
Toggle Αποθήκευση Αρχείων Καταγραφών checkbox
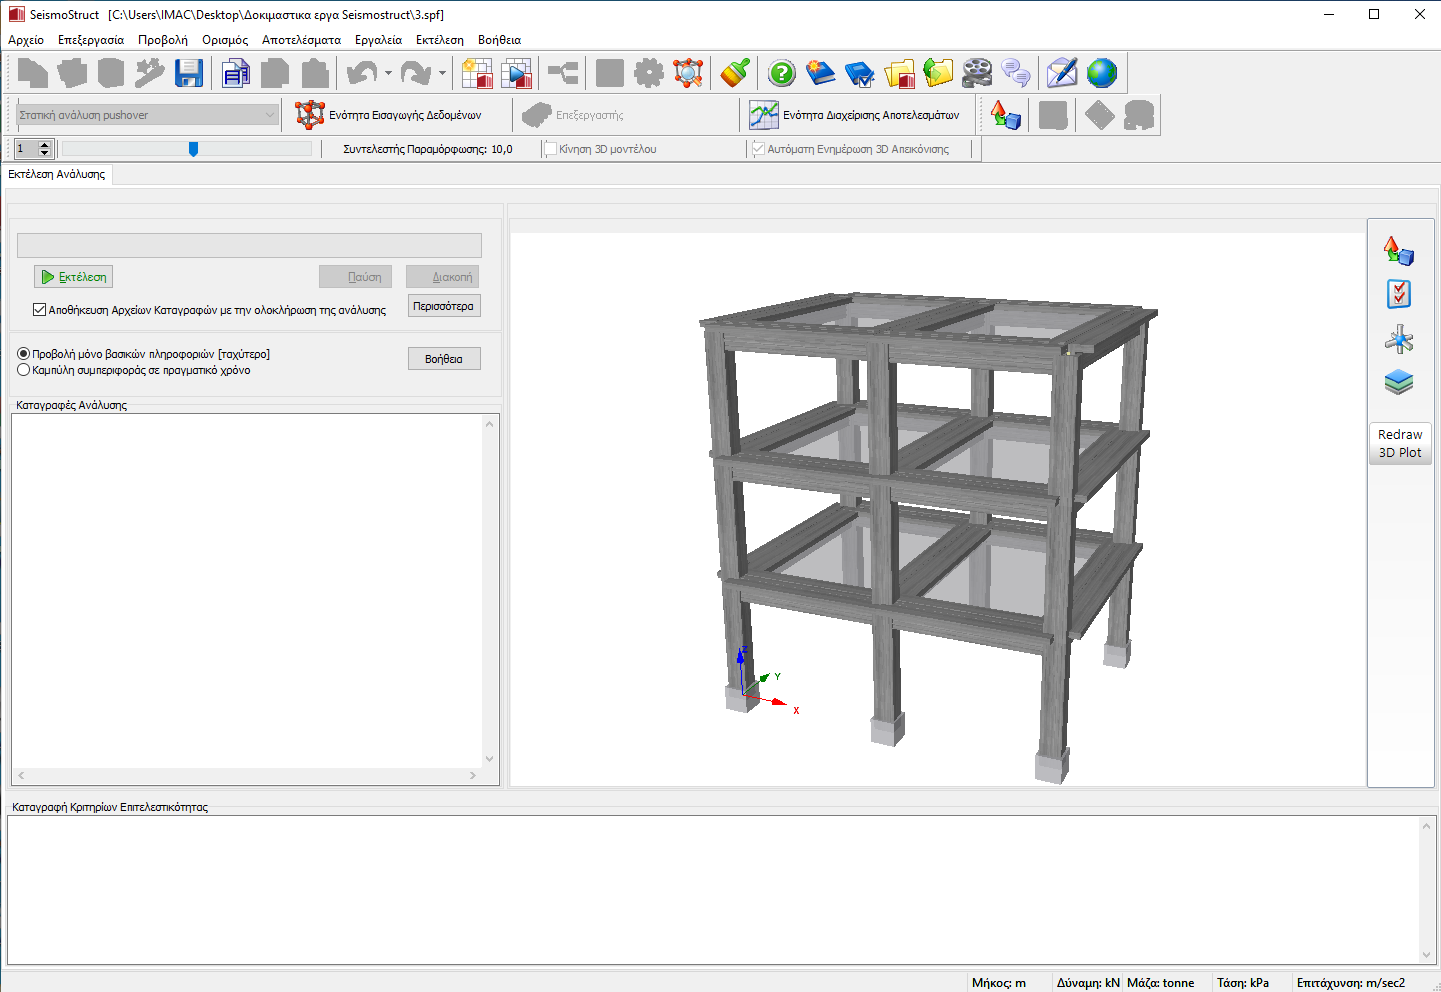[x=40, y=310]
